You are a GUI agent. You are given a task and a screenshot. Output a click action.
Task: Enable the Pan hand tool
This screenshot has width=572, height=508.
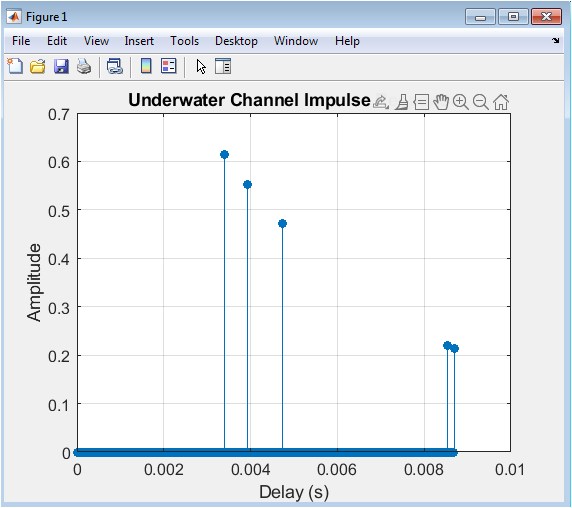[x=441, y=102]
